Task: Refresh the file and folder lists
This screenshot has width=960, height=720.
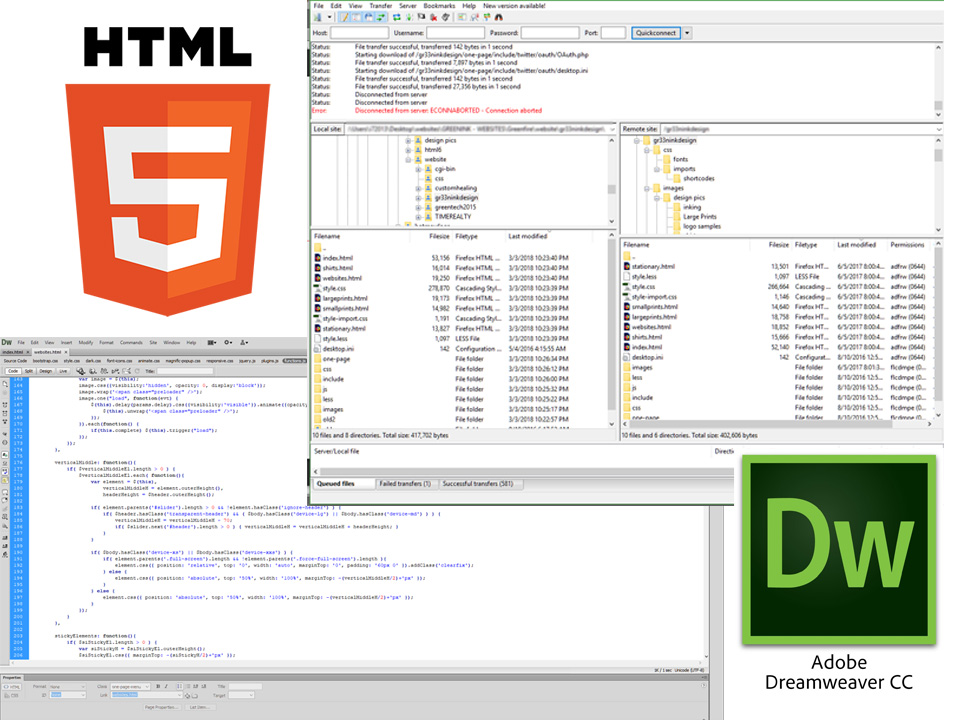Action: click(397, 18)
